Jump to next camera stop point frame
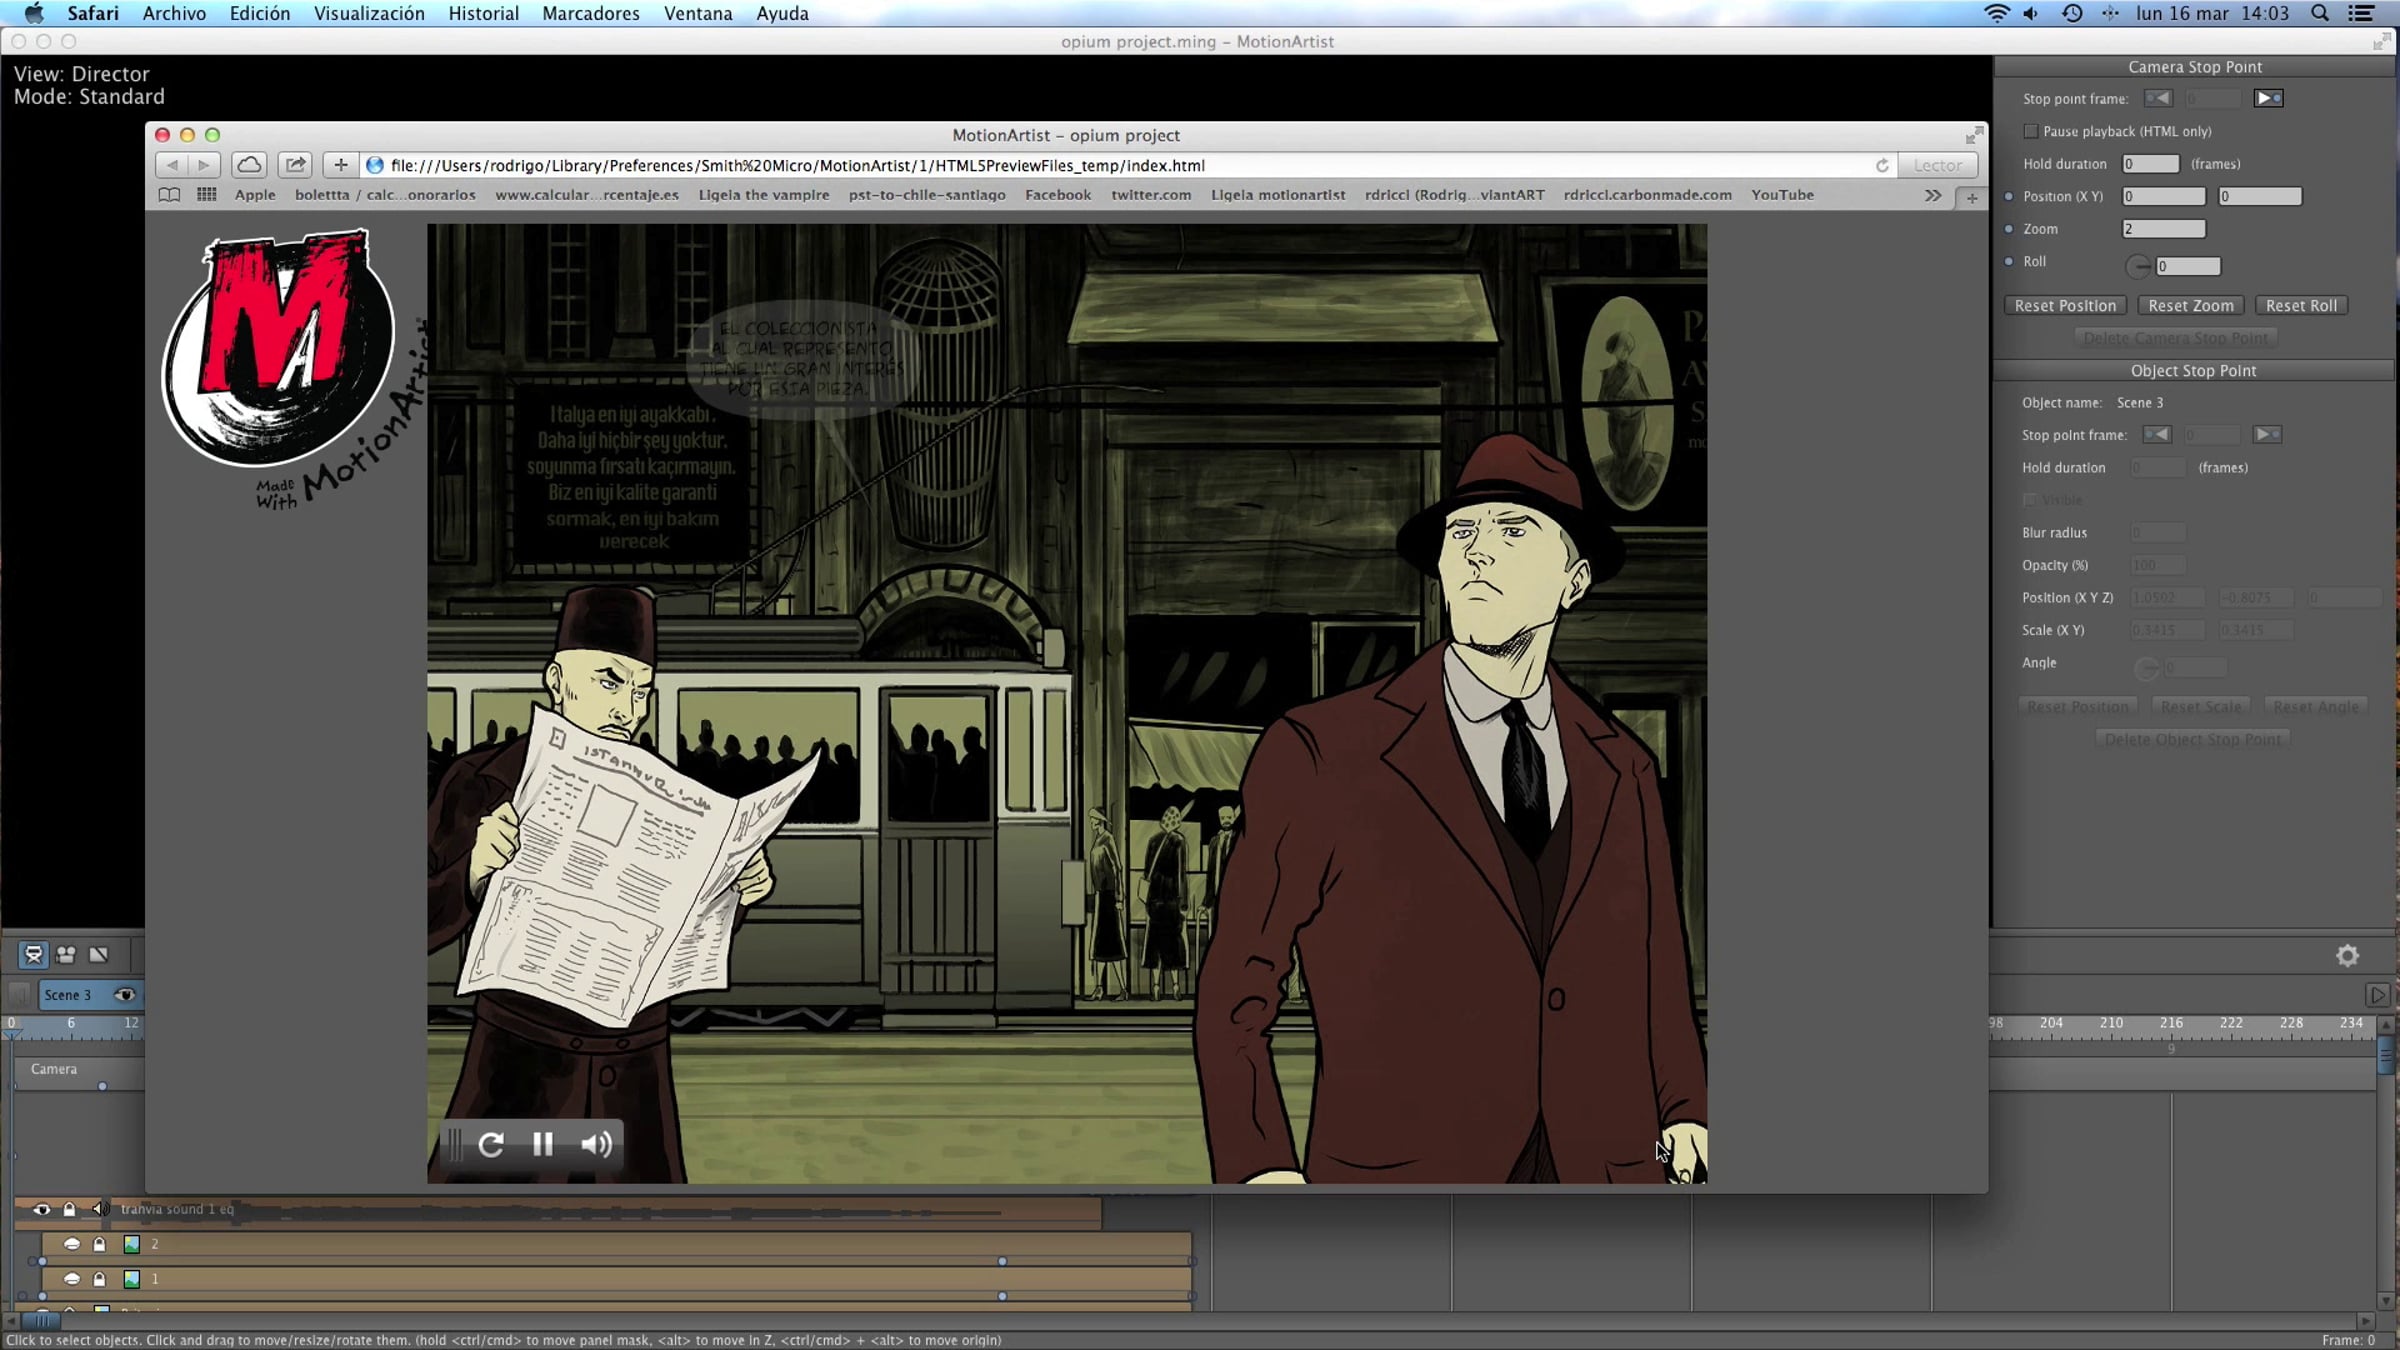The width and height of the screenshot is (2400, 1350). [x=2268, y=98]
